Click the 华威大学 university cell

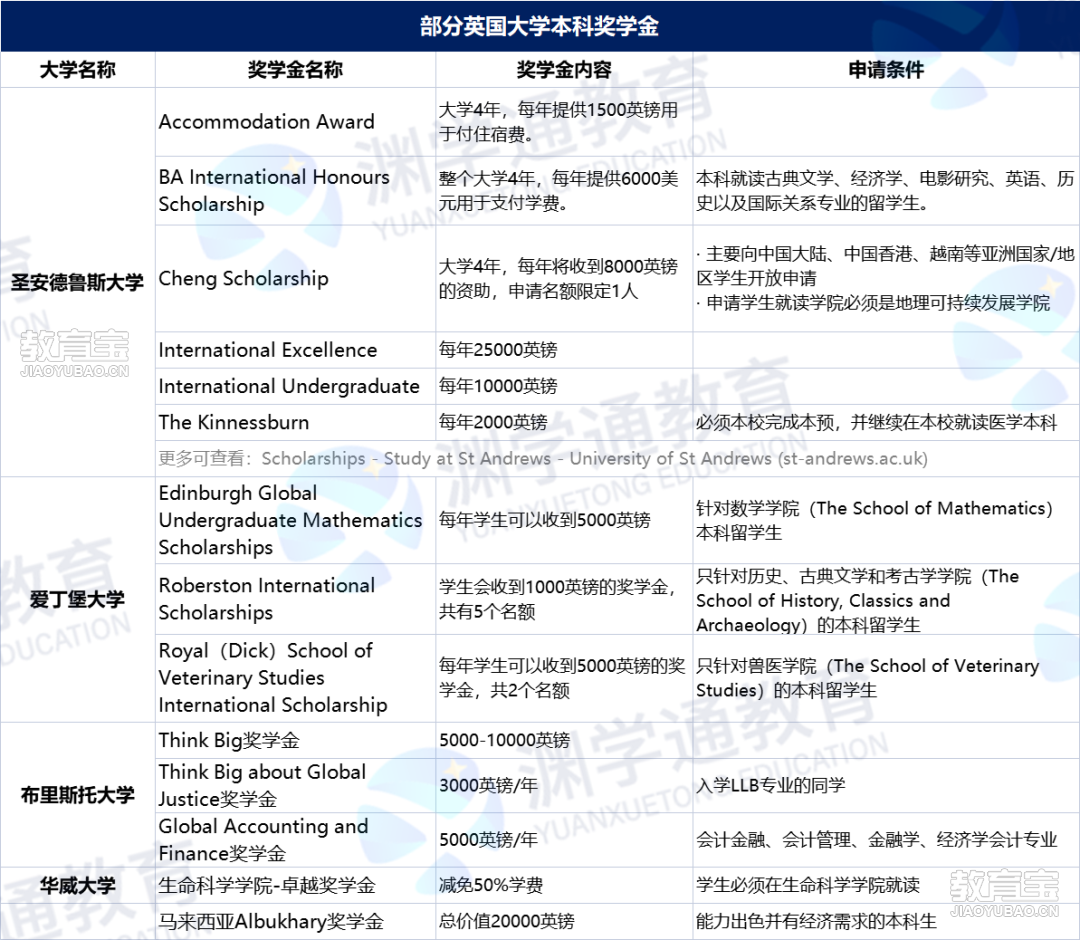click(x=78, y=885)
